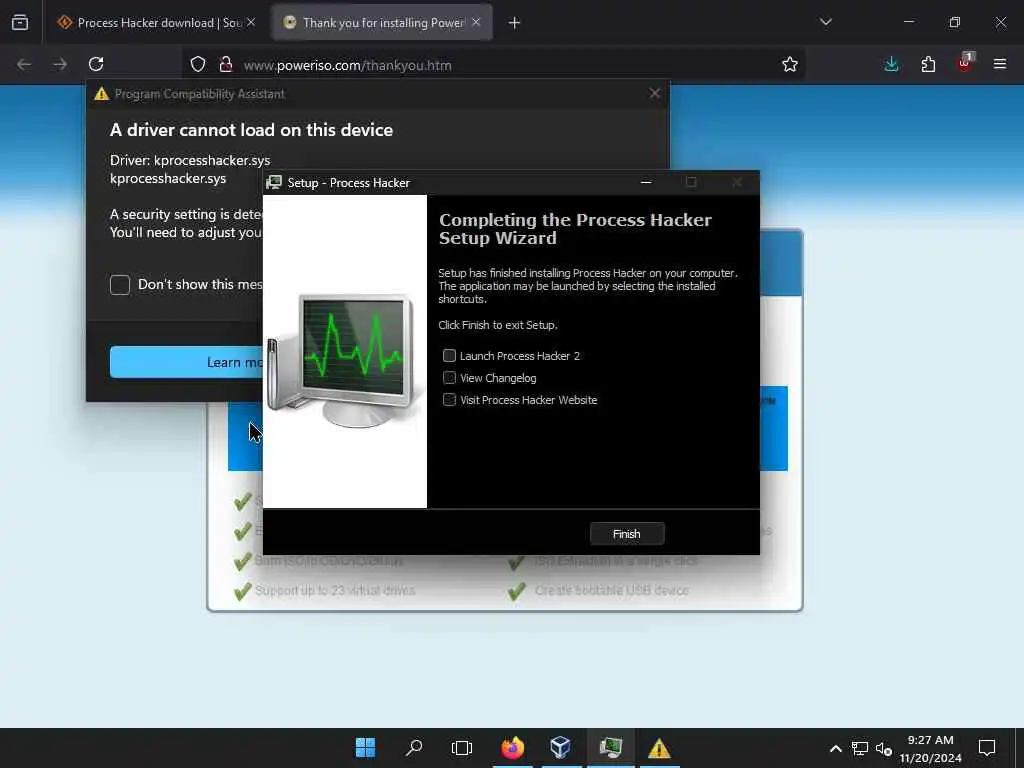The image size is (1024, 768).
Task: Bookmark this page with star
Action: [790, 64]
